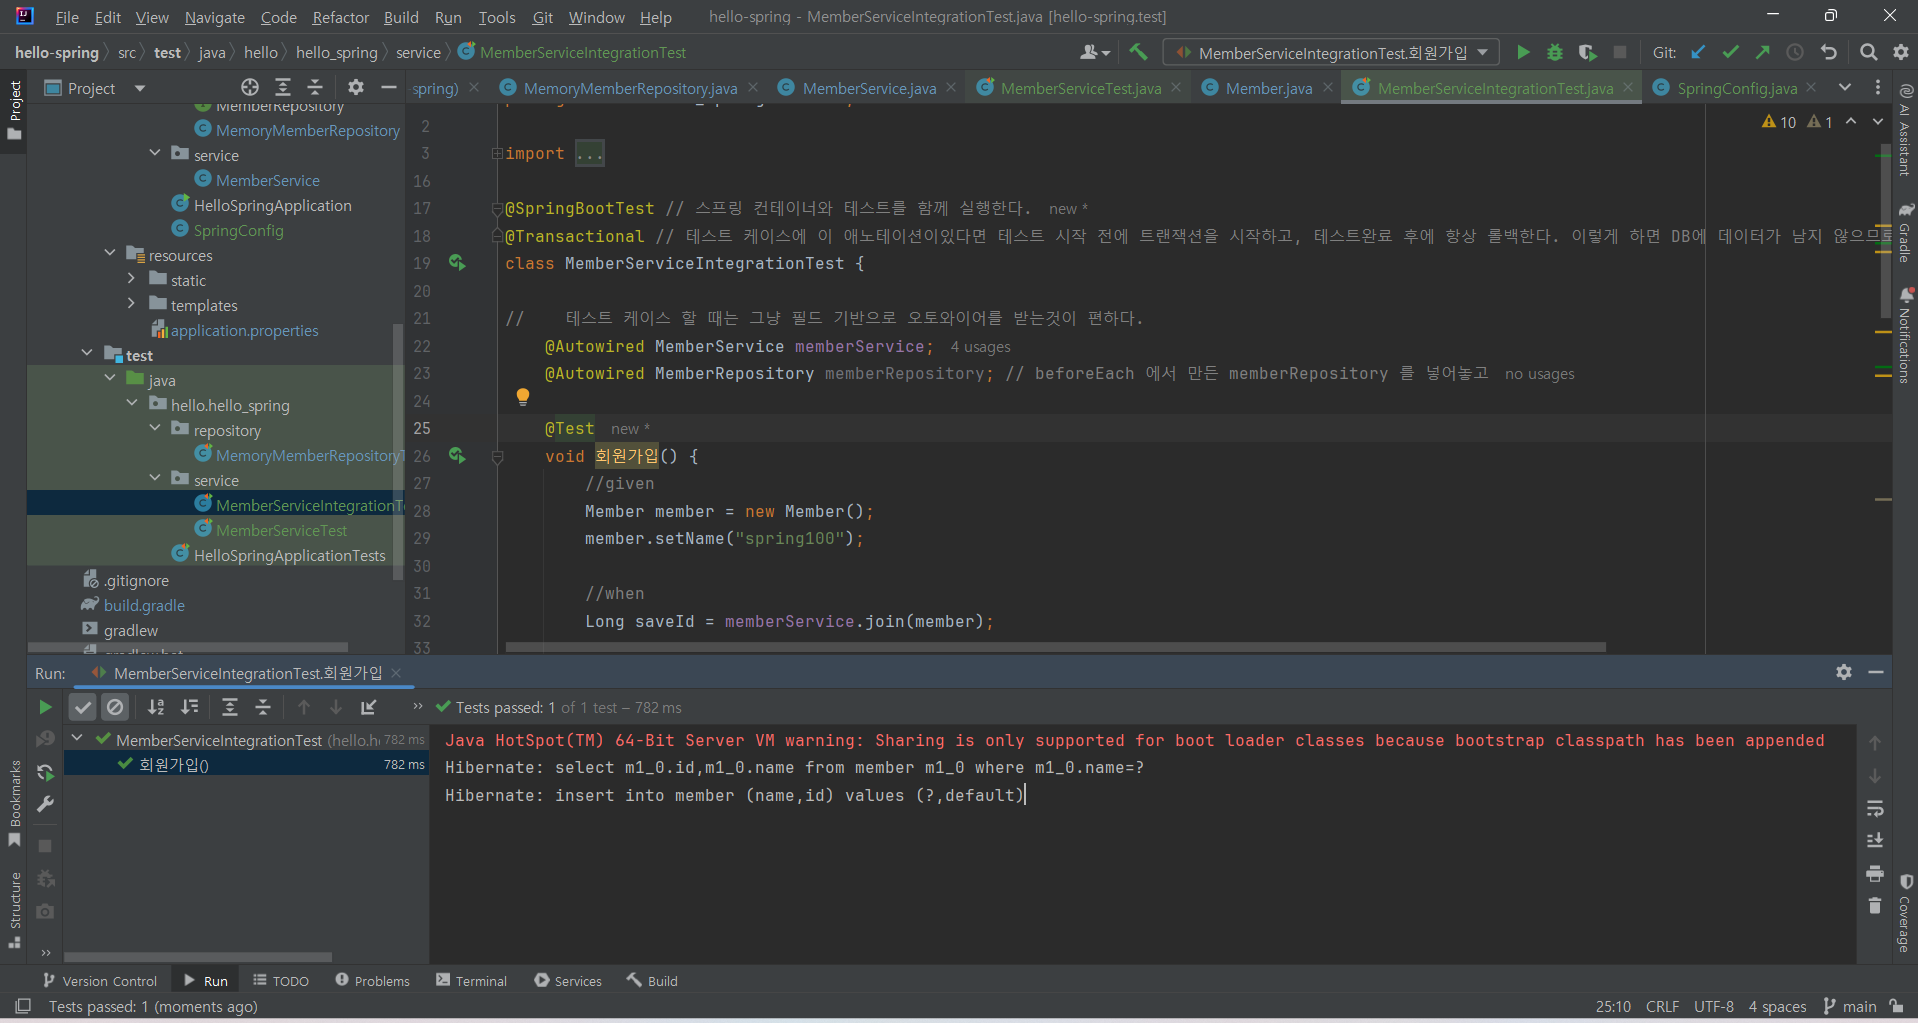The width and height of the screenshot is (1918, 1023).
Task: Hide the Project tool window
Action: (389, 87)
